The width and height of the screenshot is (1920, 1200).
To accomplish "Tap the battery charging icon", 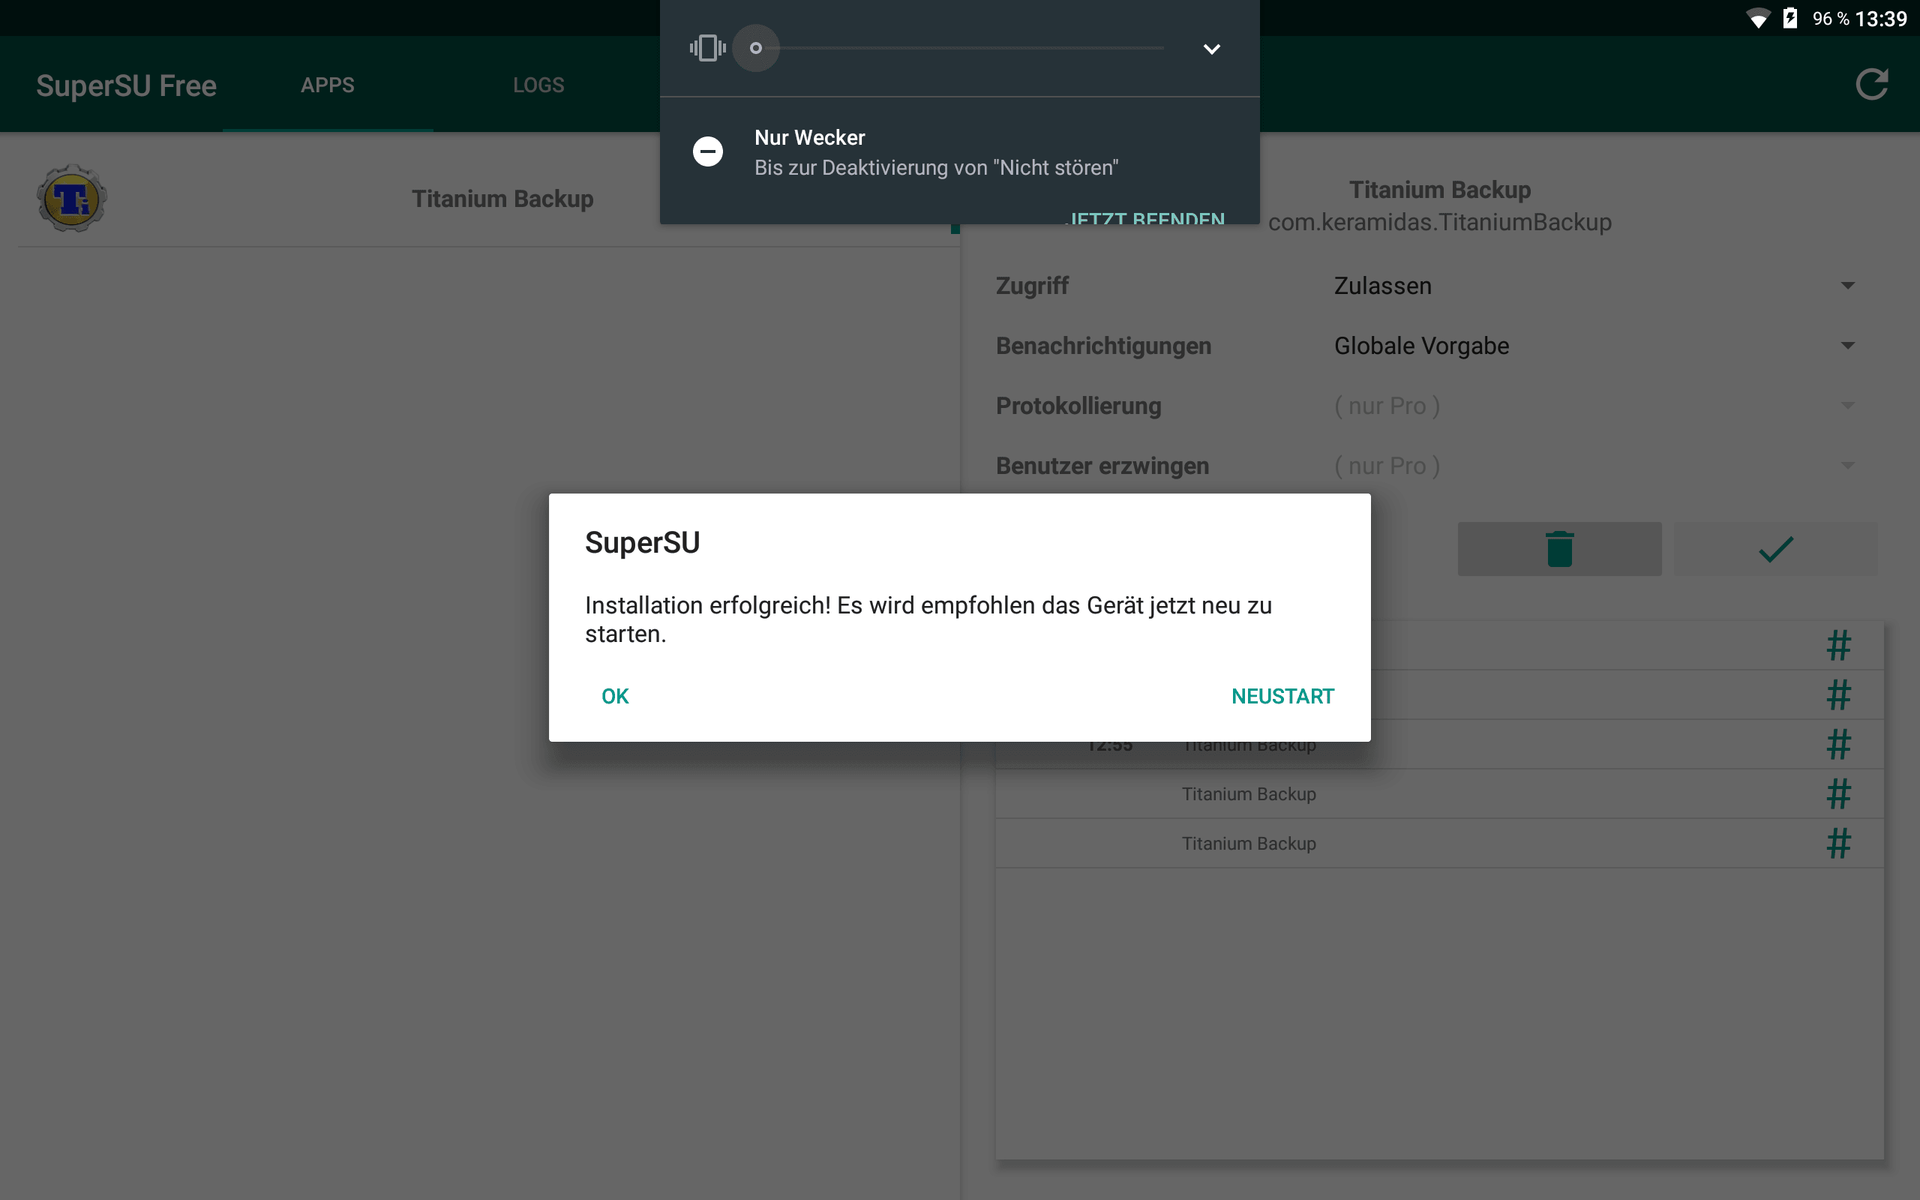I will click(1790, 18).
